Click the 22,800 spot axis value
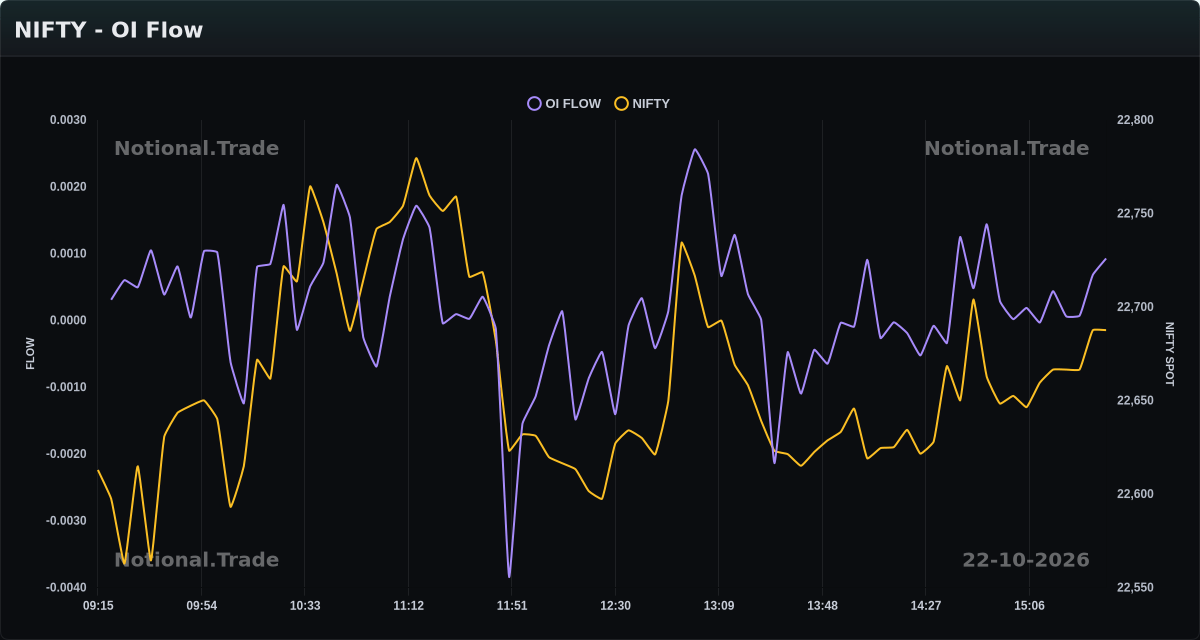The height and width of the screenshot is (640, 1200). pos(1135,120)
